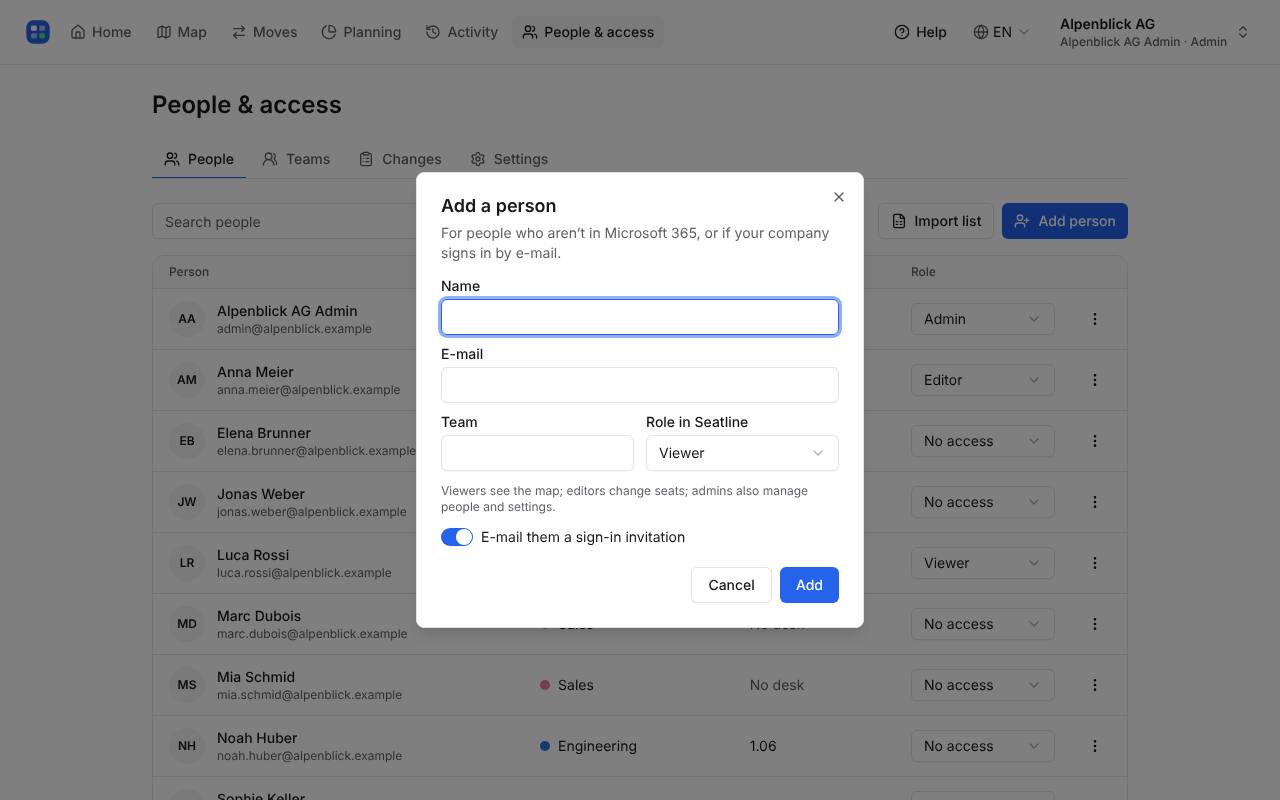
Task: Click the Search people field
Action: tap(285, 222)
